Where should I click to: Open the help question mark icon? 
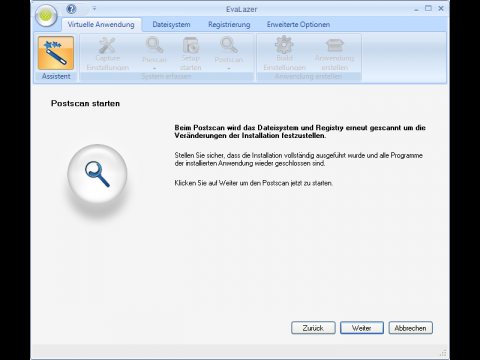click(71, 9)
